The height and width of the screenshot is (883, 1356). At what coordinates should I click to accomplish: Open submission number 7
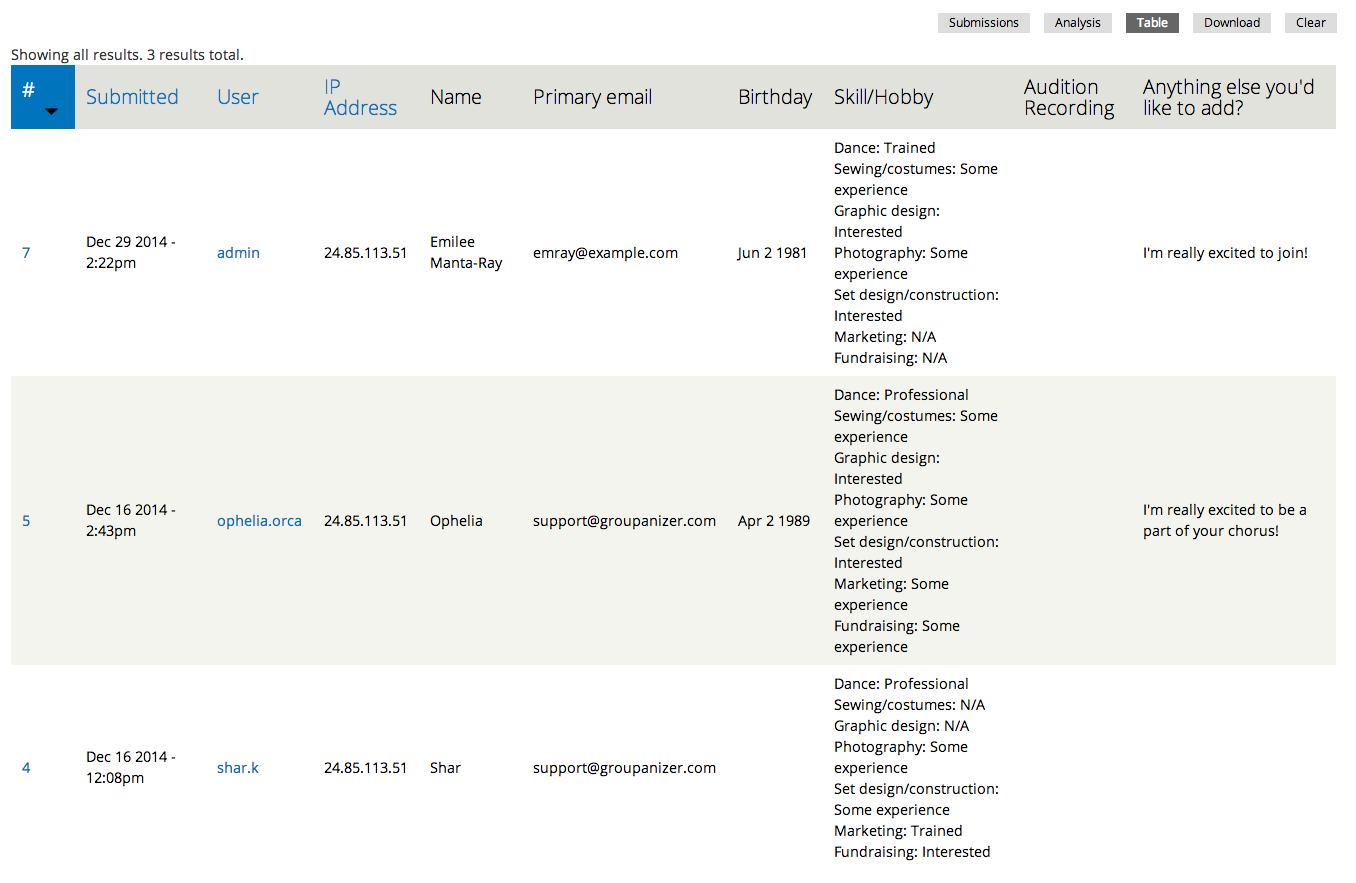click(26, 253)
